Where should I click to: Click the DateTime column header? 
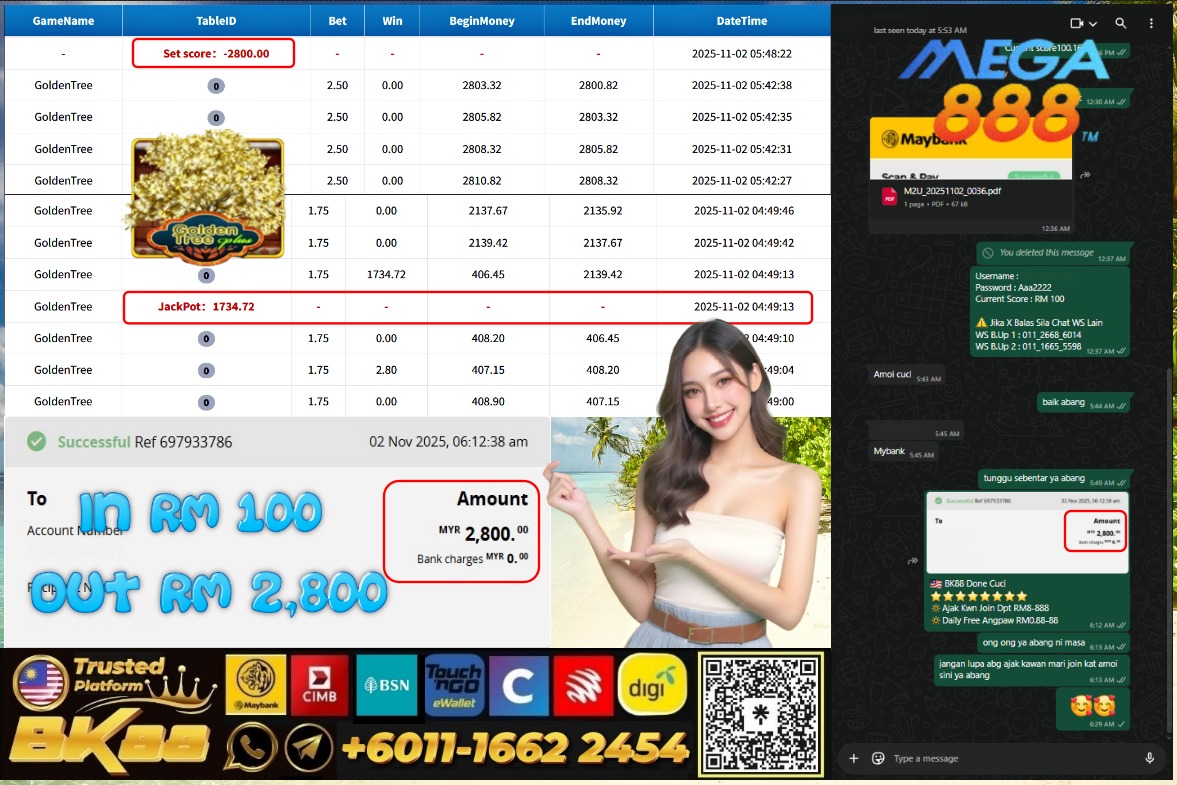741,20
